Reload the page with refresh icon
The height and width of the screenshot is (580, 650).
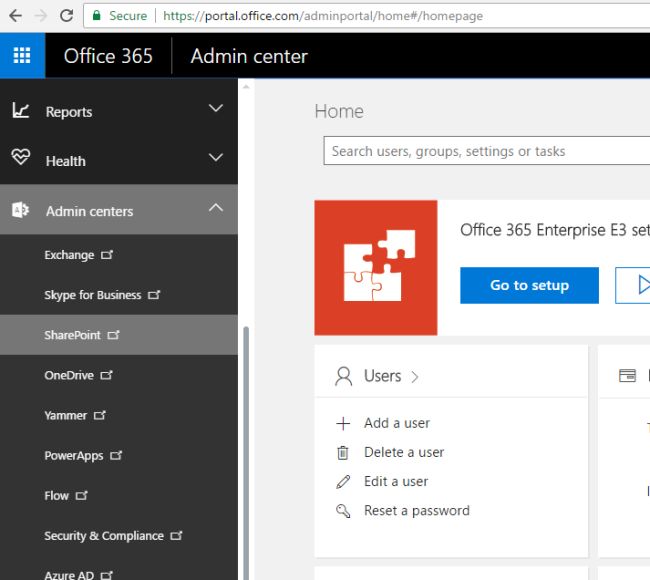66,16
